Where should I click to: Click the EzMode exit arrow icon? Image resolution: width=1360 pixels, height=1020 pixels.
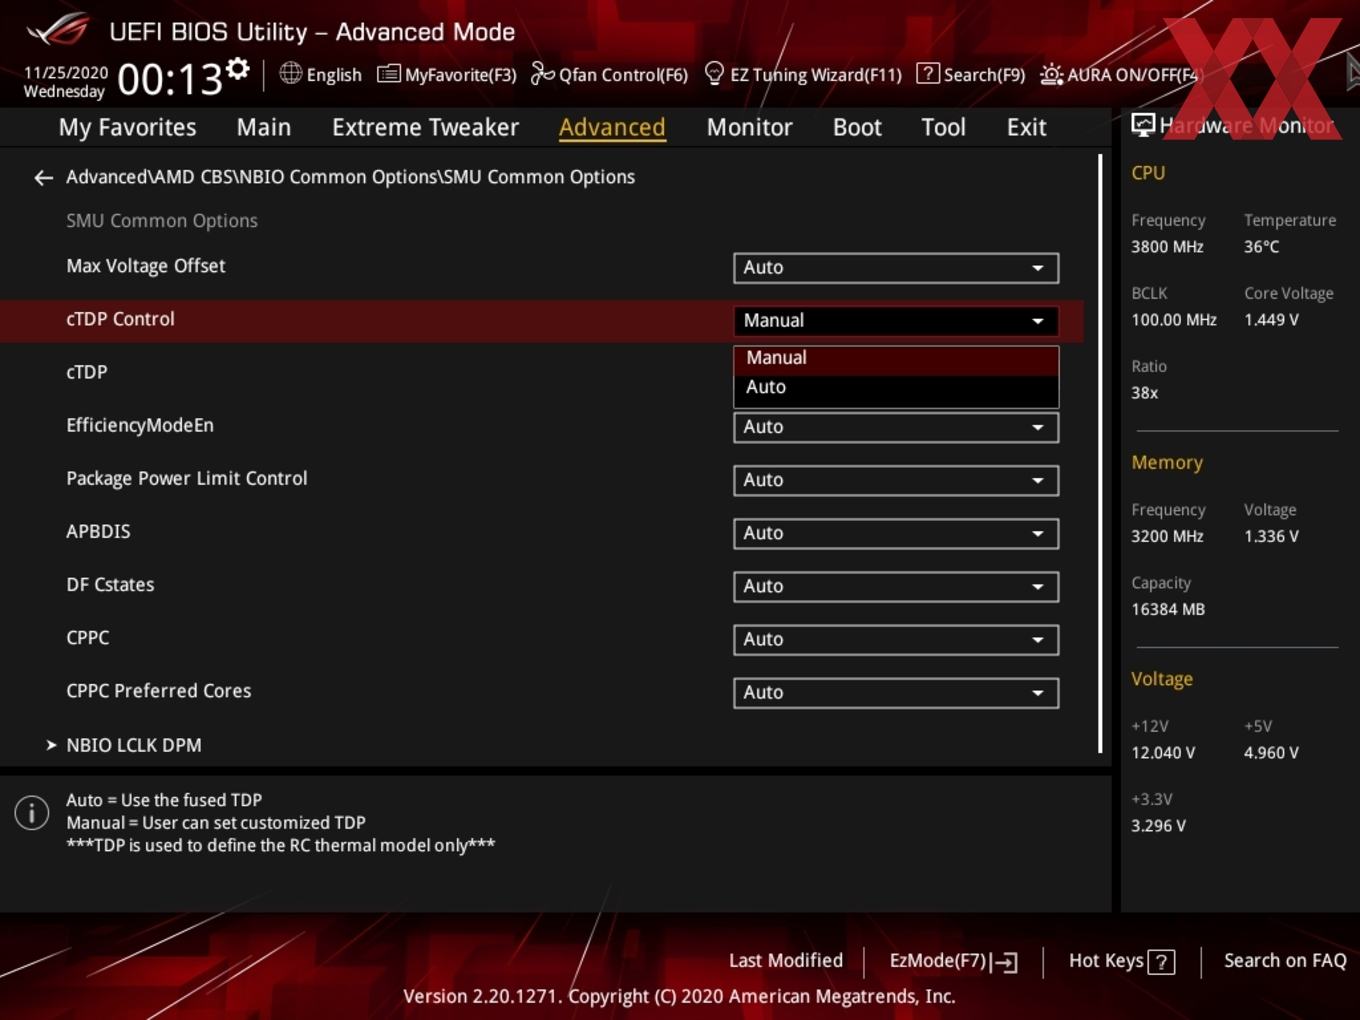click(x=1005, y=962)
